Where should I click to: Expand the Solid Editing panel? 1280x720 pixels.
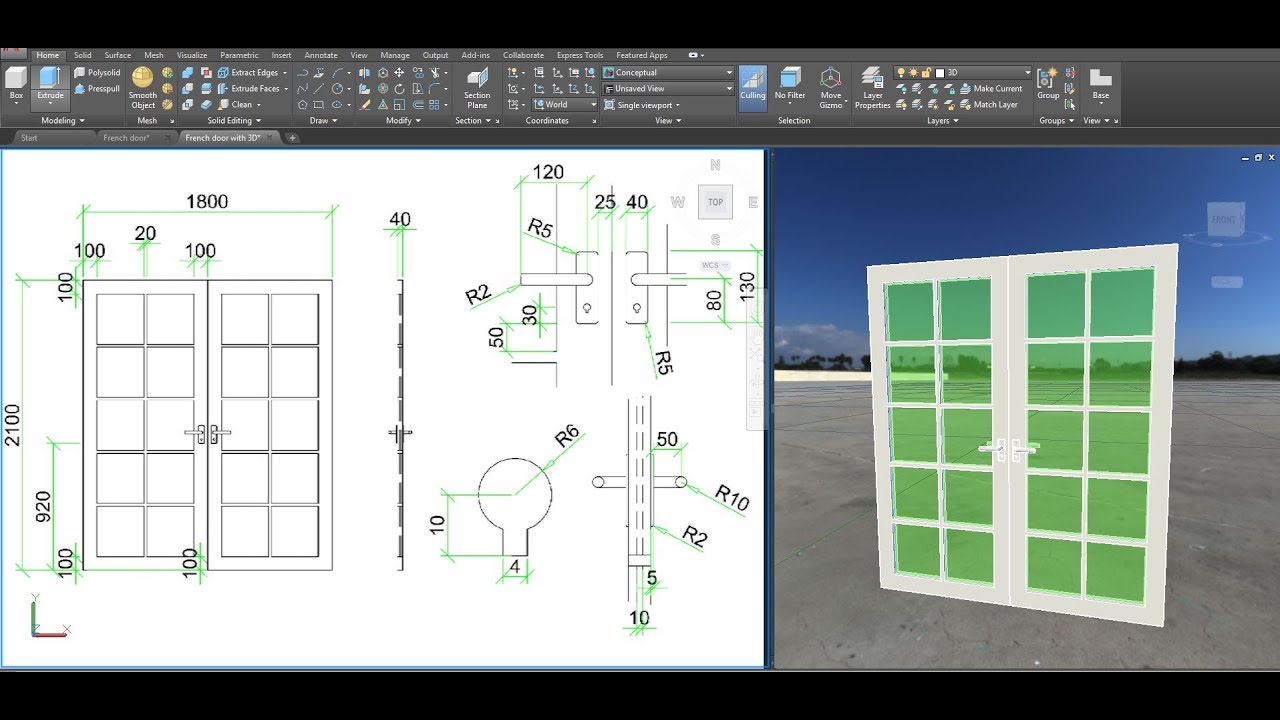point(234,121)
